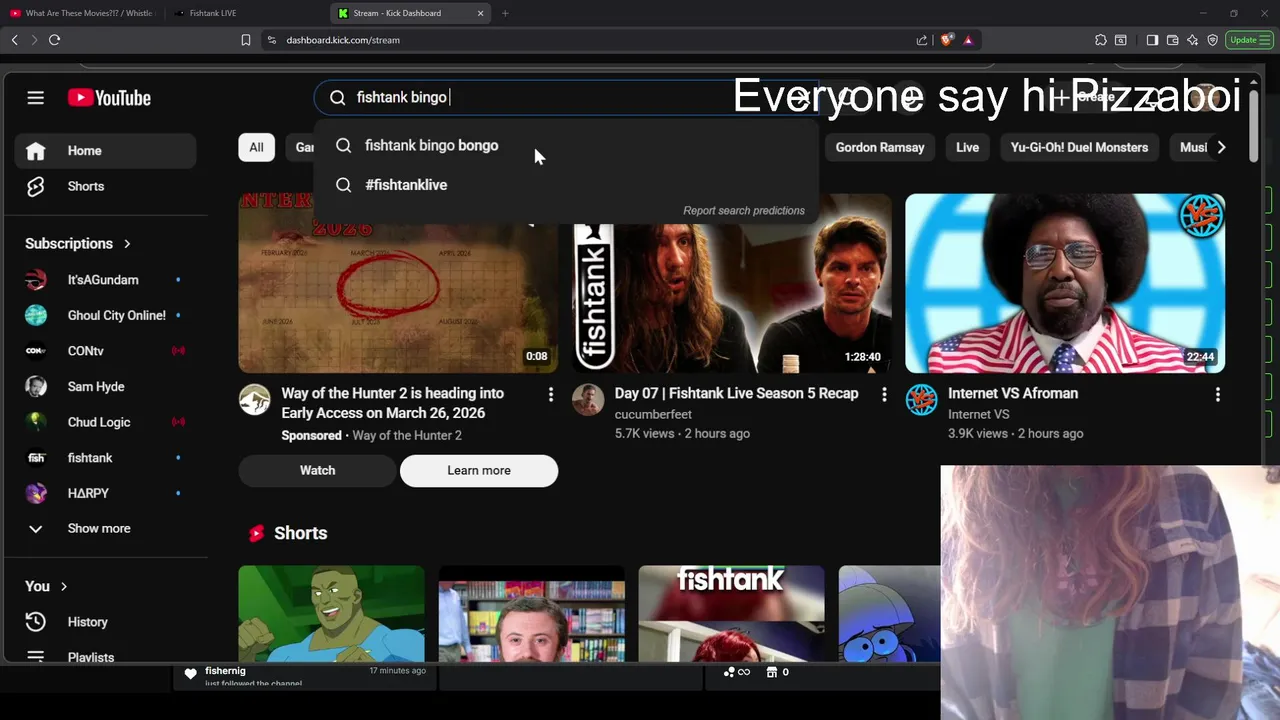
Task: Open It'sAGundam channel subscription
Action: [105, 280]
